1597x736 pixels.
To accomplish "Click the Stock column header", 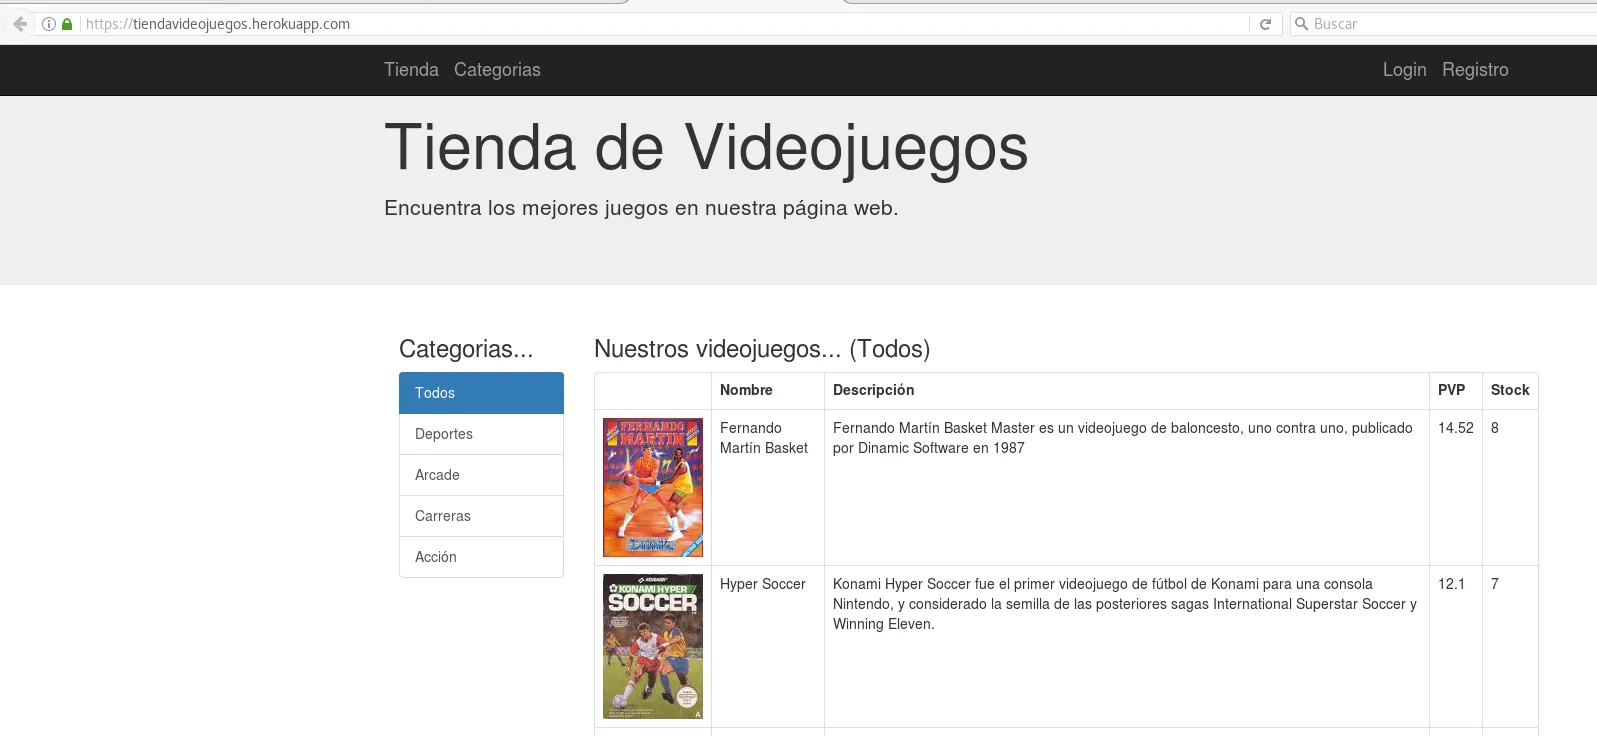I will (x=1509, y=390).
